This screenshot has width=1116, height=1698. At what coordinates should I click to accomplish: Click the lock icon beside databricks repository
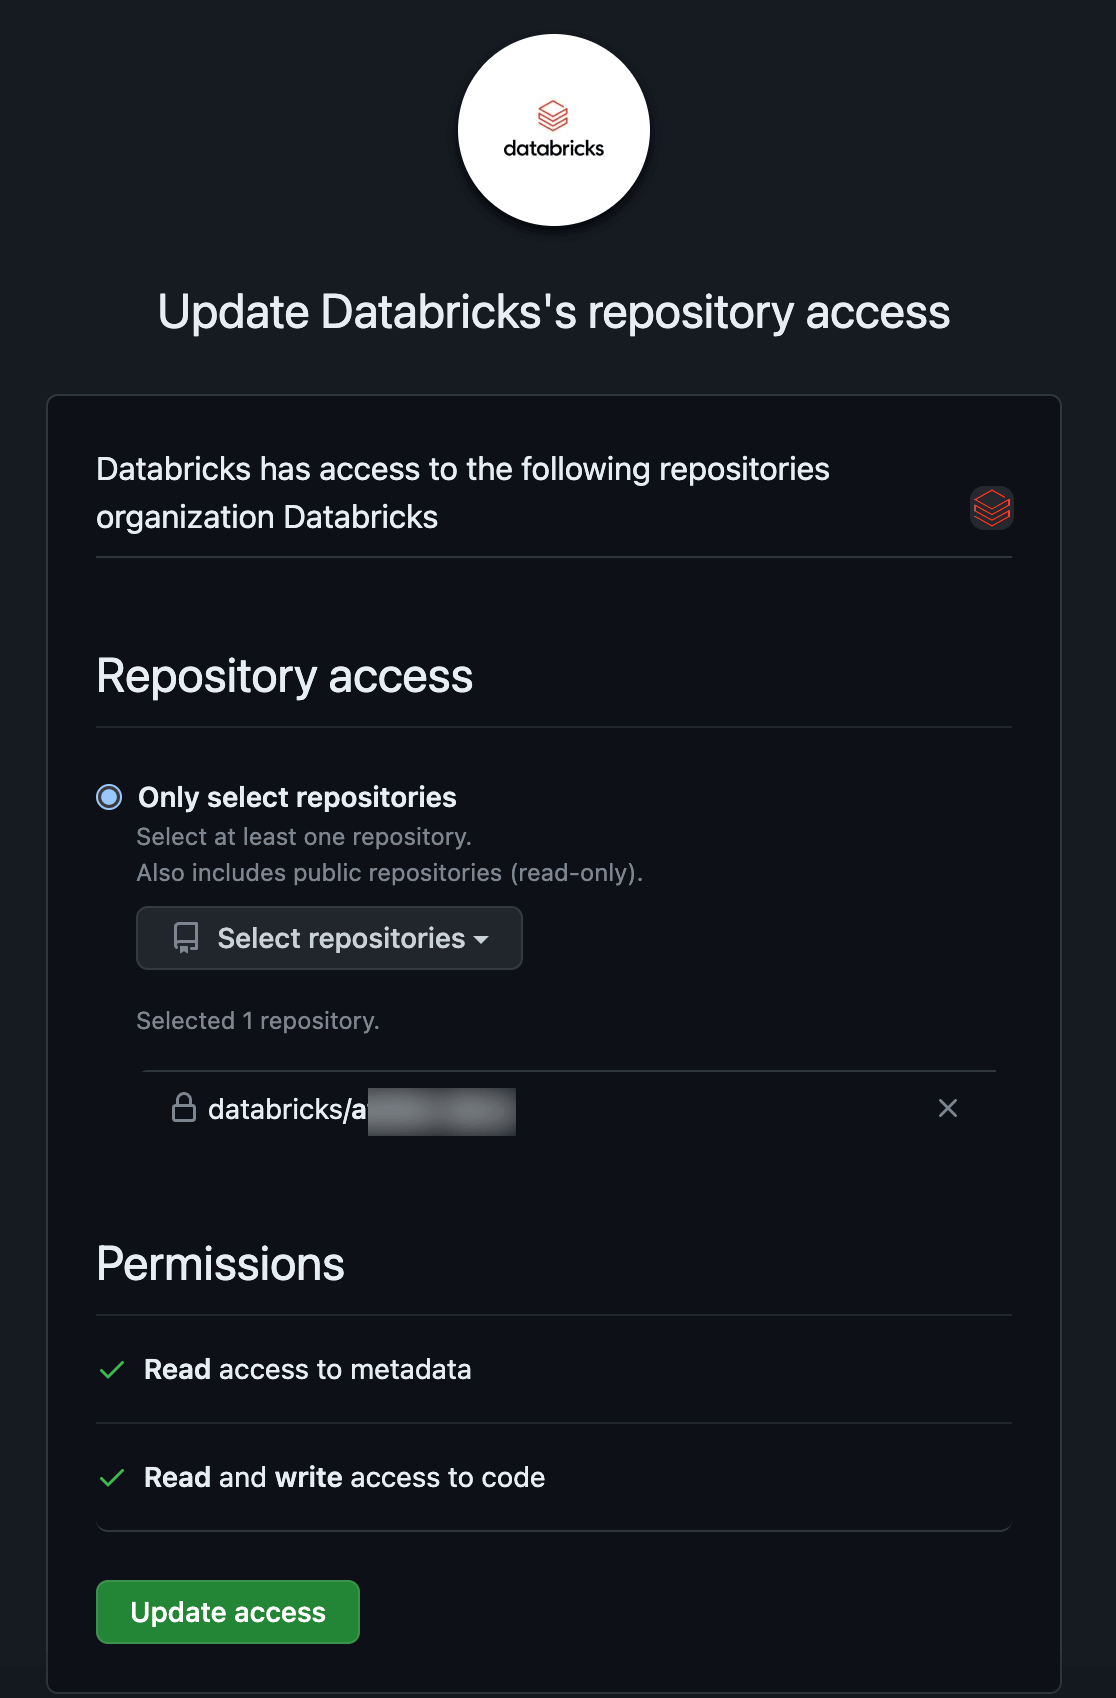click(x=184, y=1108)
